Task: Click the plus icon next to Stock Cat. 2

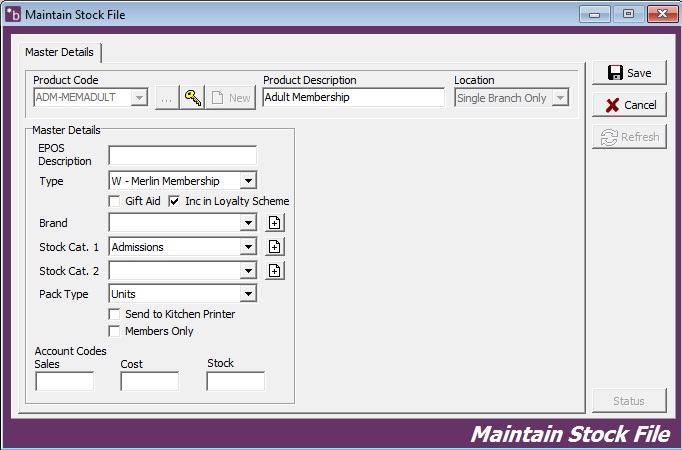Action: (x=275, y=270)
